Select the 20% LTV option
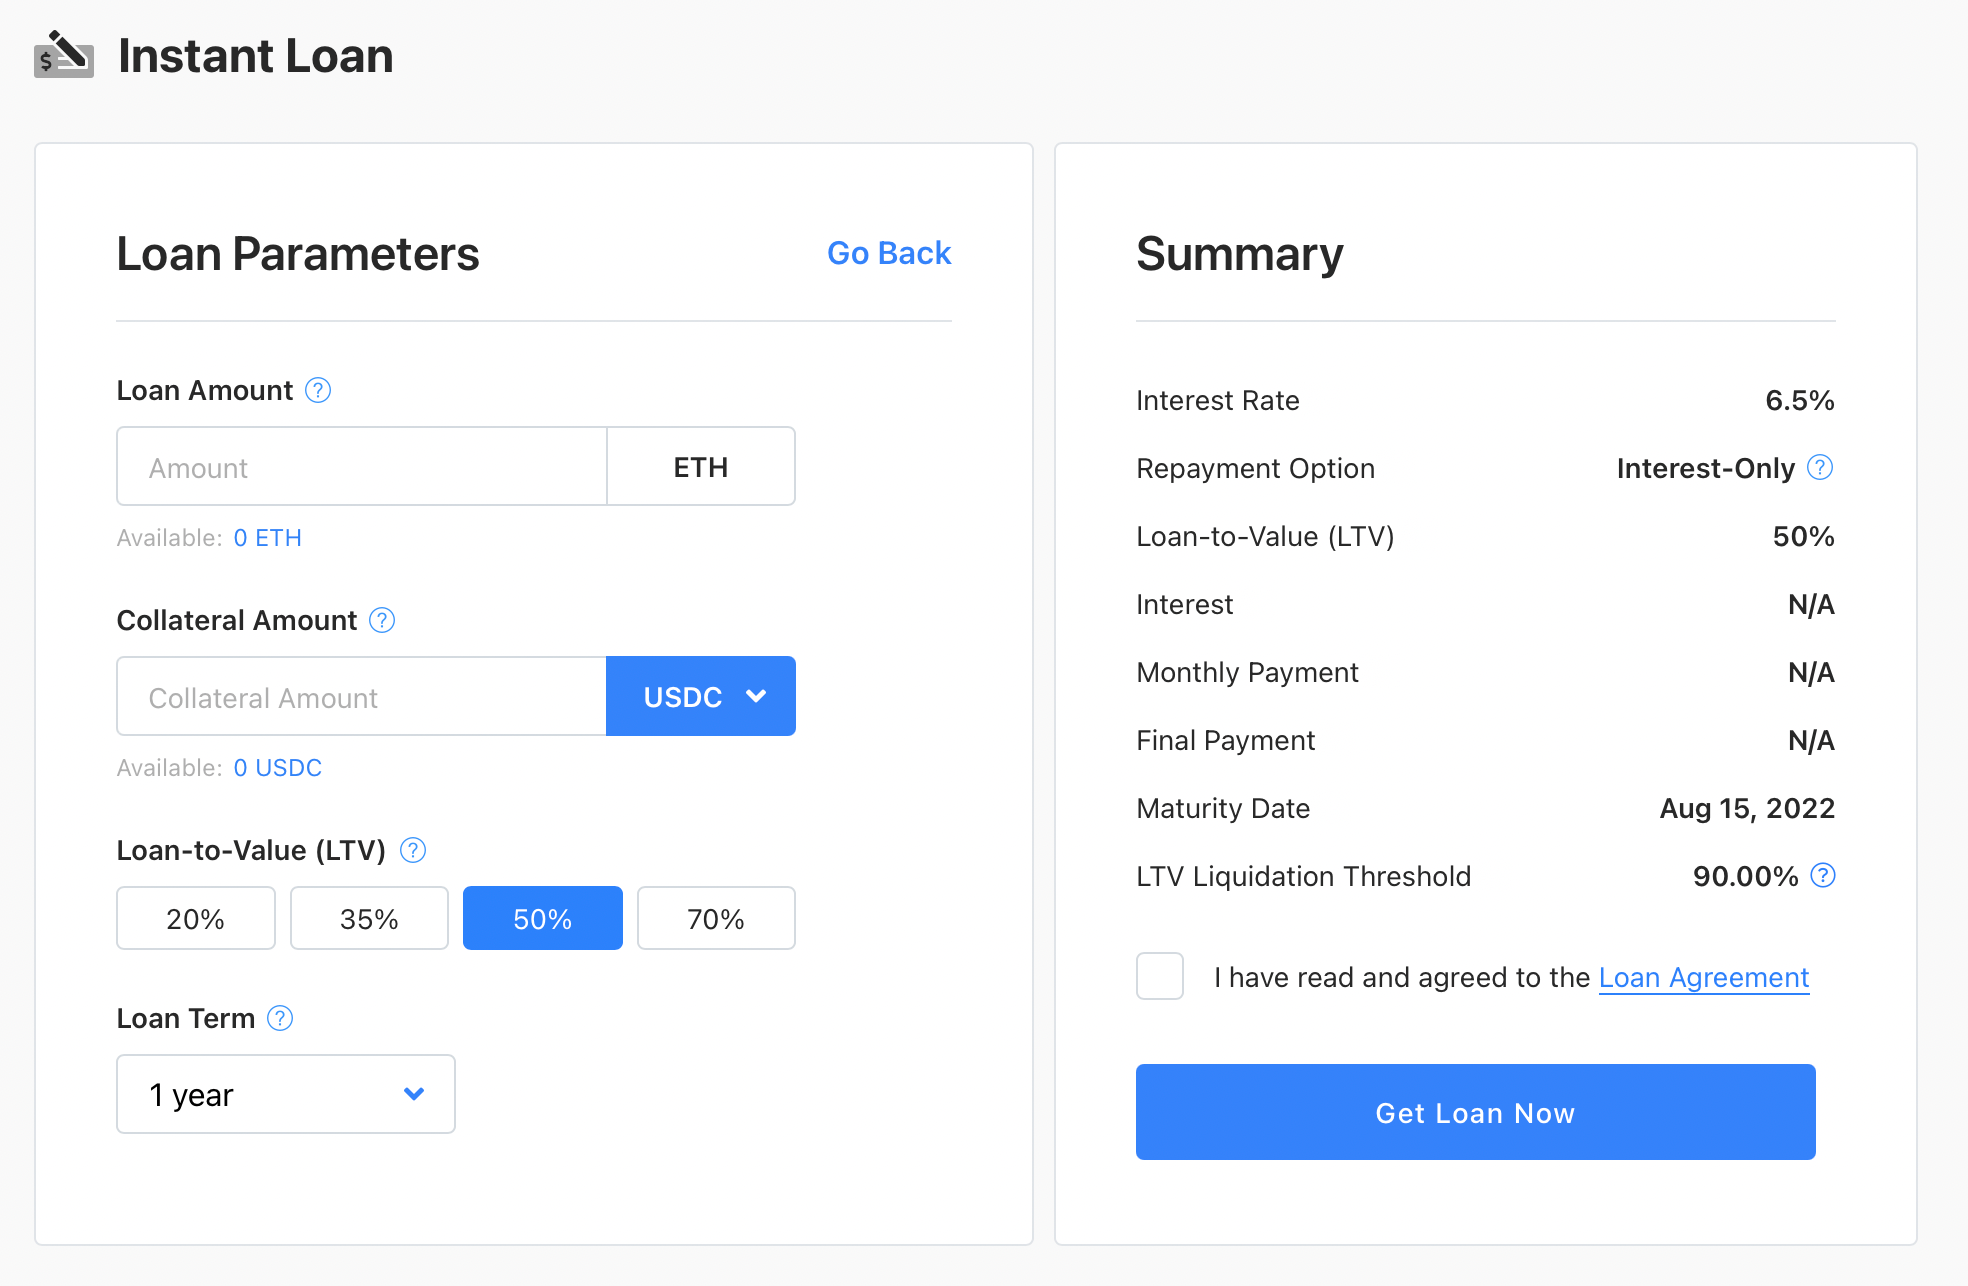This screenshot has height=1286, width=1968. click(195, 917)
